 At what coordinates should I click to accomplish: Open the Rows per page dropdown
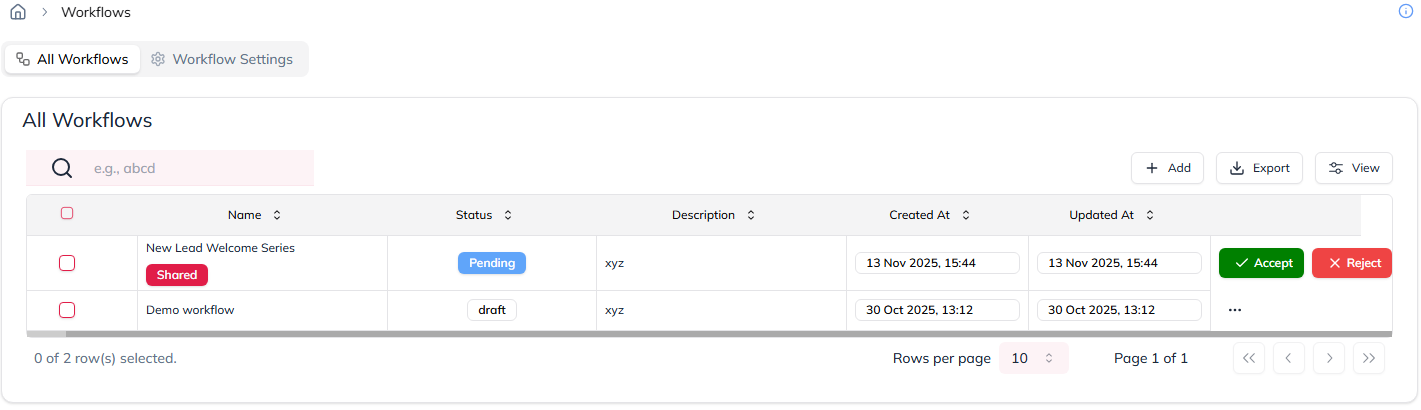pyautogui.click(x=1033, y=358)
